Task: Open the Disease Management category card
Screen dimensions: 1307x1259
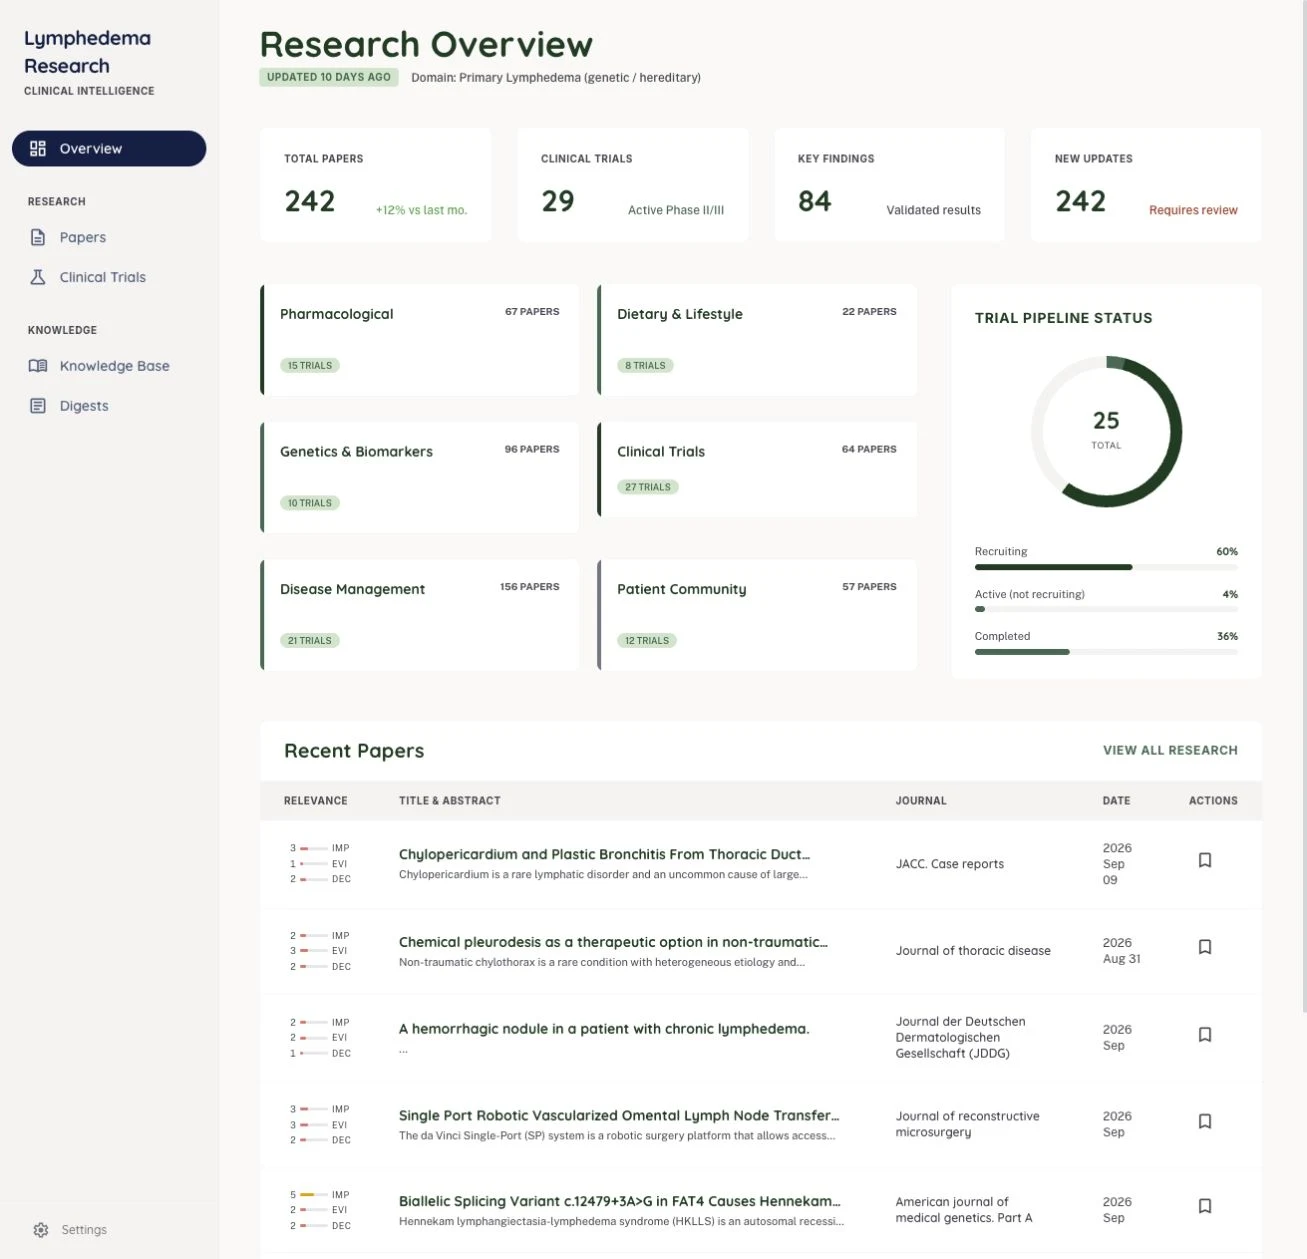Action: pyautogui.click(x=420, y=615)
